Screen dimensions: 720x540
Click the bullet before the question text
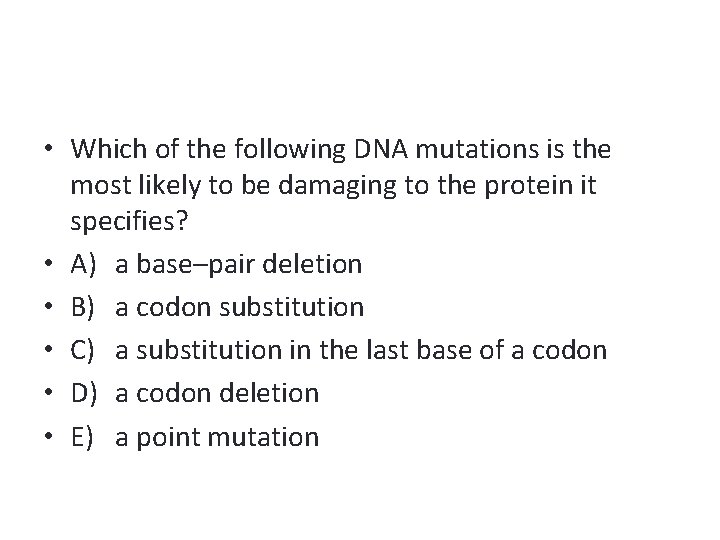point(49,150)
